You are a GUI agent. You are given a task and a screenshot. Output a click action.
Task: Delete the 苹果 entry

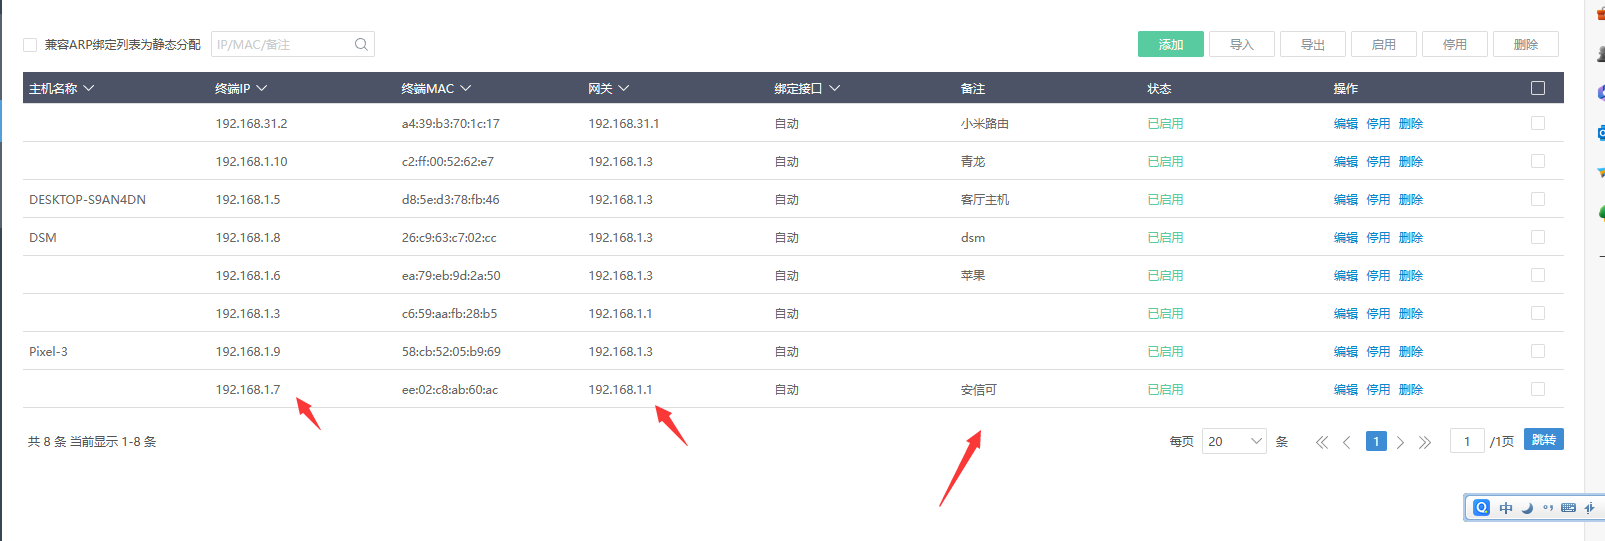[x=1411, y=276]
